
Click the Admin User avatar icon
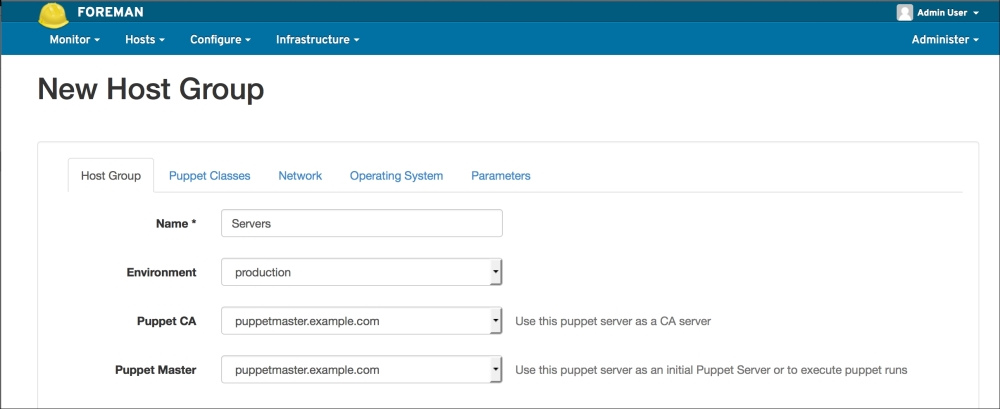[x=904, y=13]
